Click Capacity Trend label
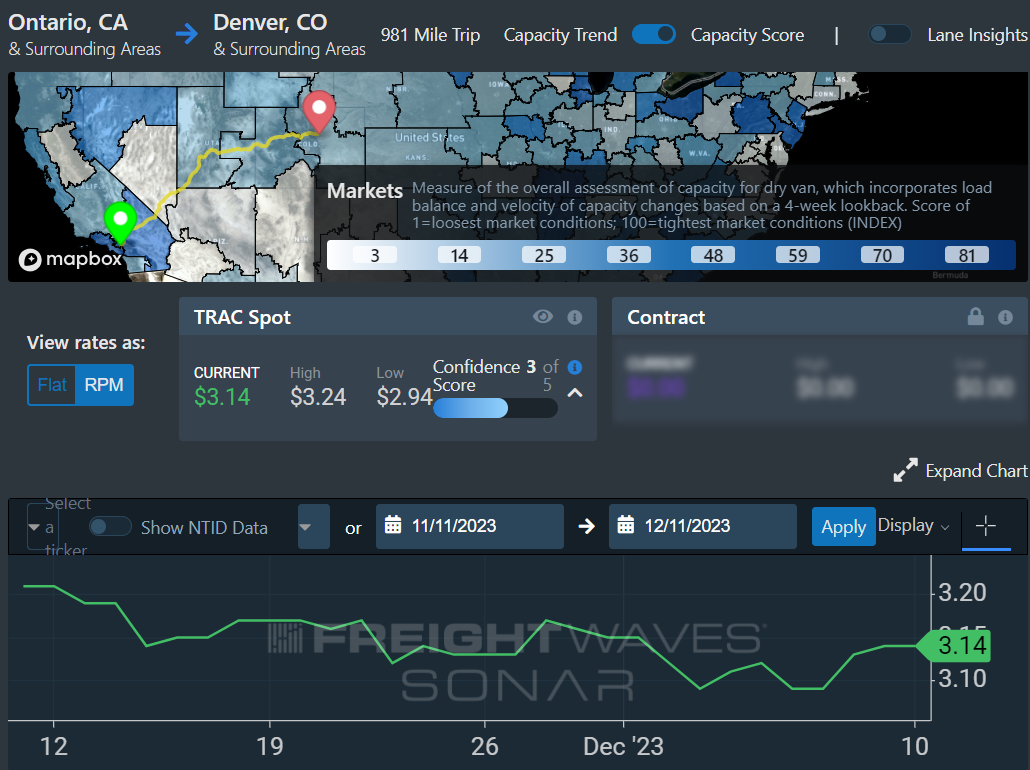Image resolution: width=1030 pixels, height=770 pixels. coord(560,35)
